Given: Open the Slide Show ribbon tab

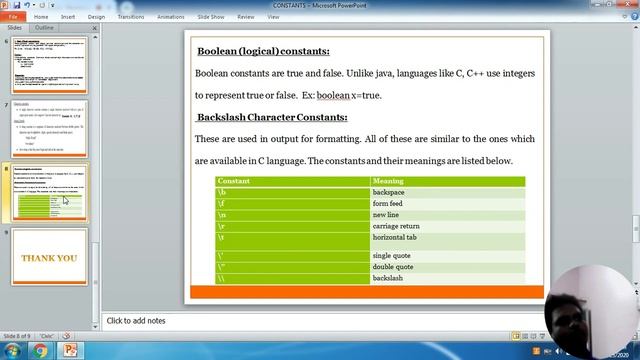Looking at the screenshot, I should pyautogui.click(x=211, y=17).
